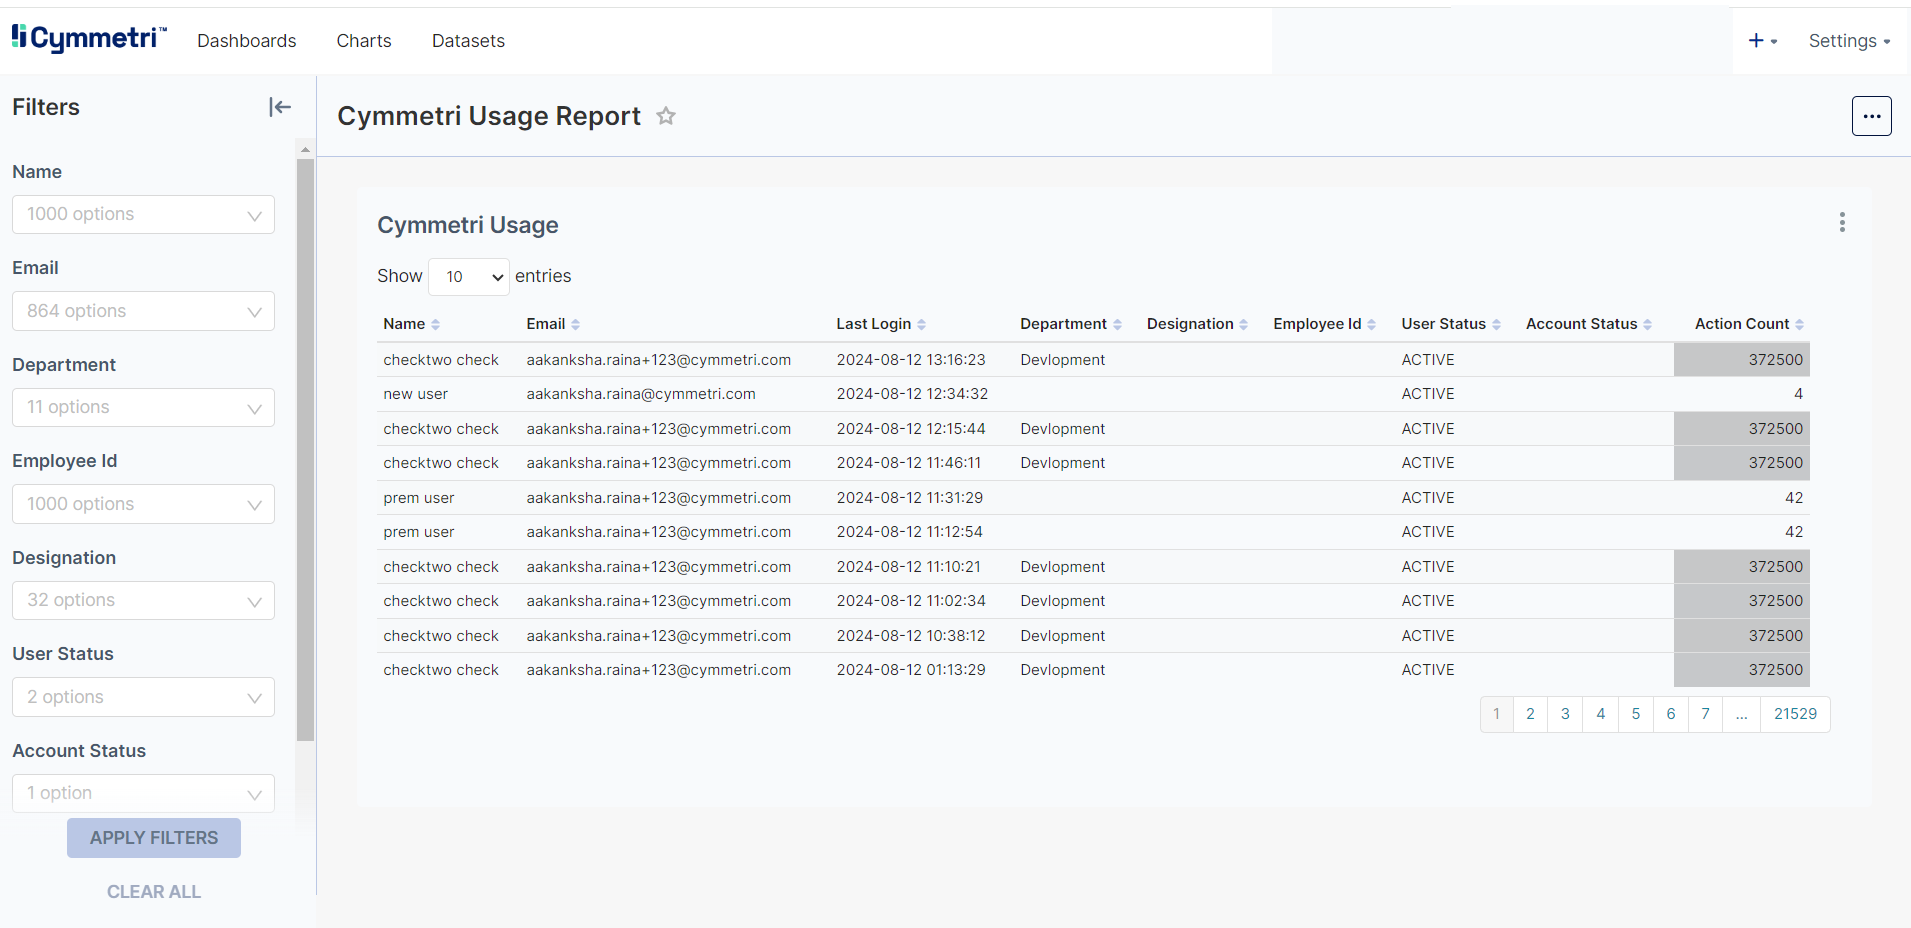
Task: Go to the Datasets tab
Action: coord(468,41)
